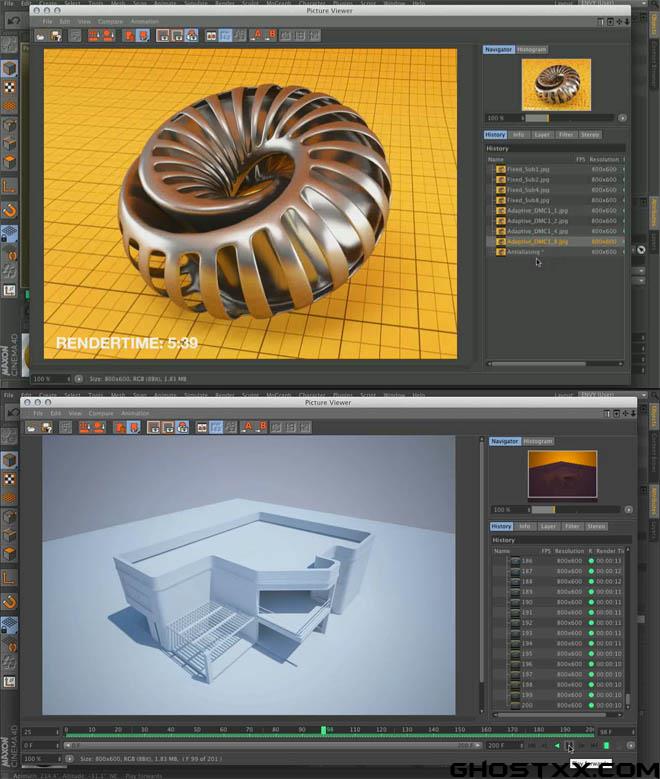The width and height of the screenshot is (660, 779).
Task: Enable Axis mode L icon beside building viewer
Action: pos(9,578)
